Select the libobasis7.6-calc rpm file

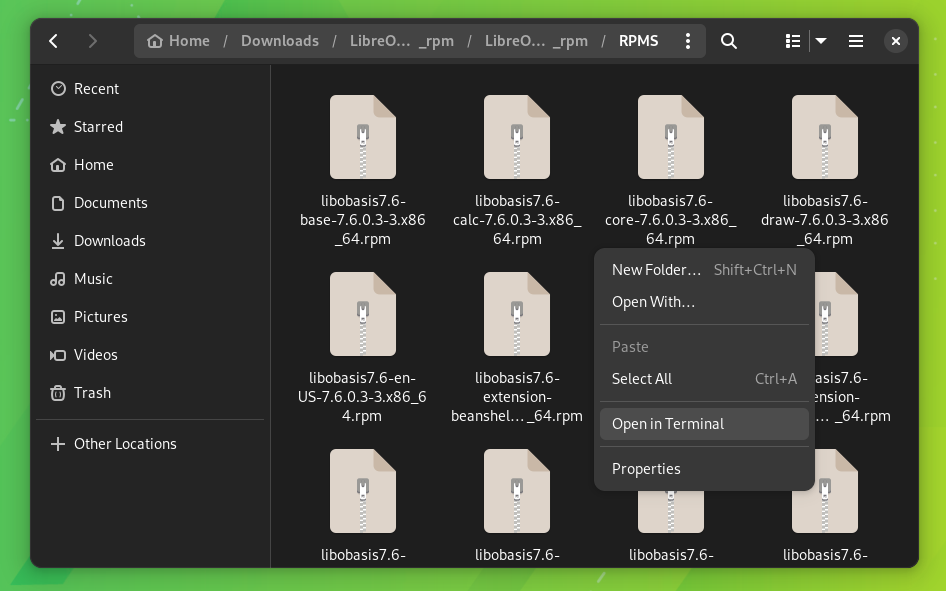click(x=517, y=137)
